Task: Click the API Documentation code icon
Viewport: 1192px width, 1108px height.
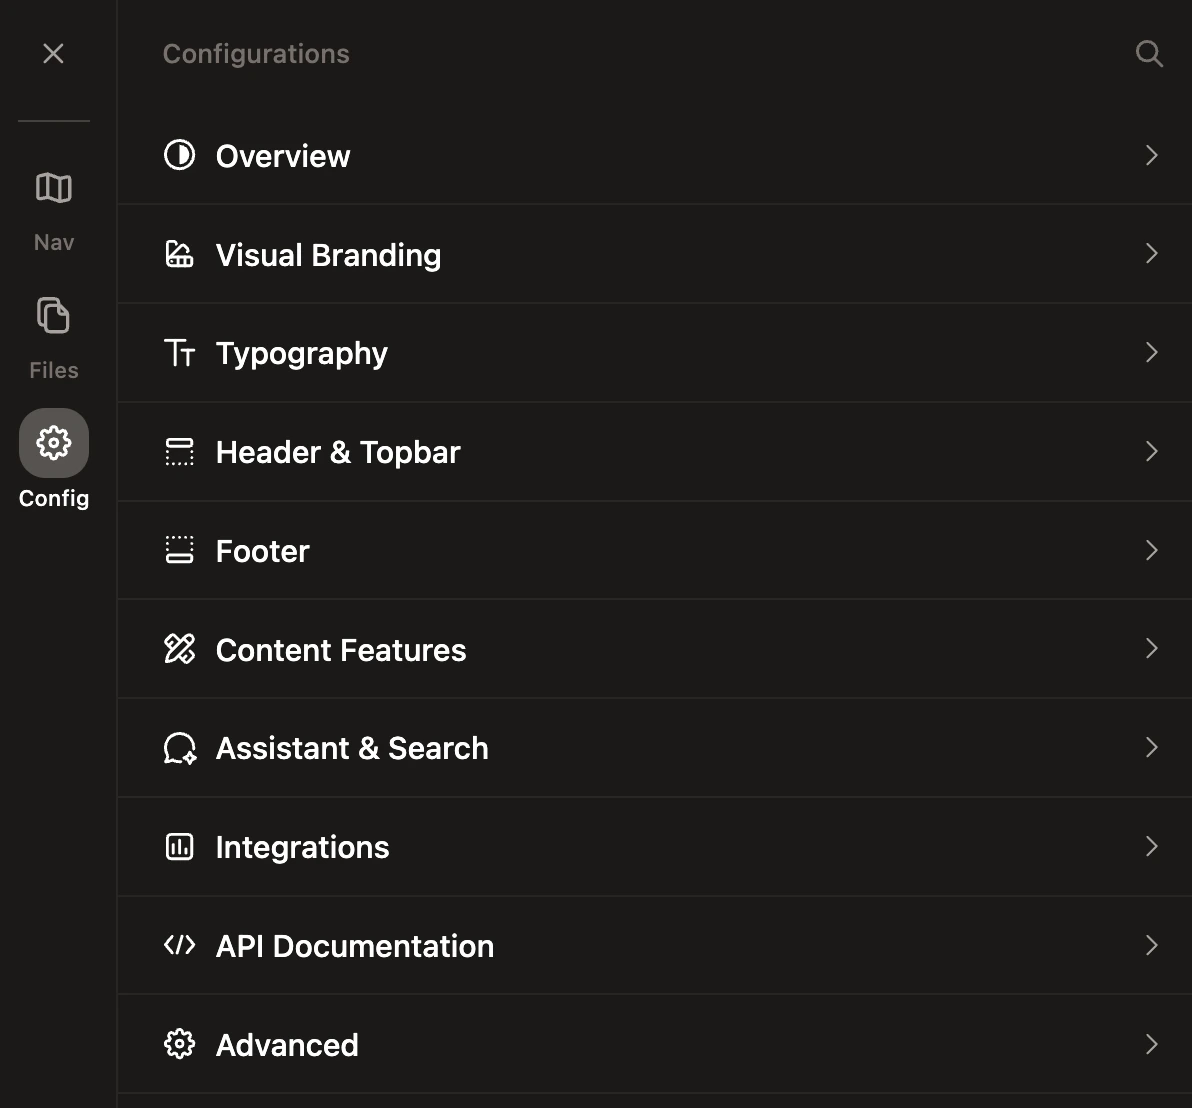Action: [x=179, y=945]
